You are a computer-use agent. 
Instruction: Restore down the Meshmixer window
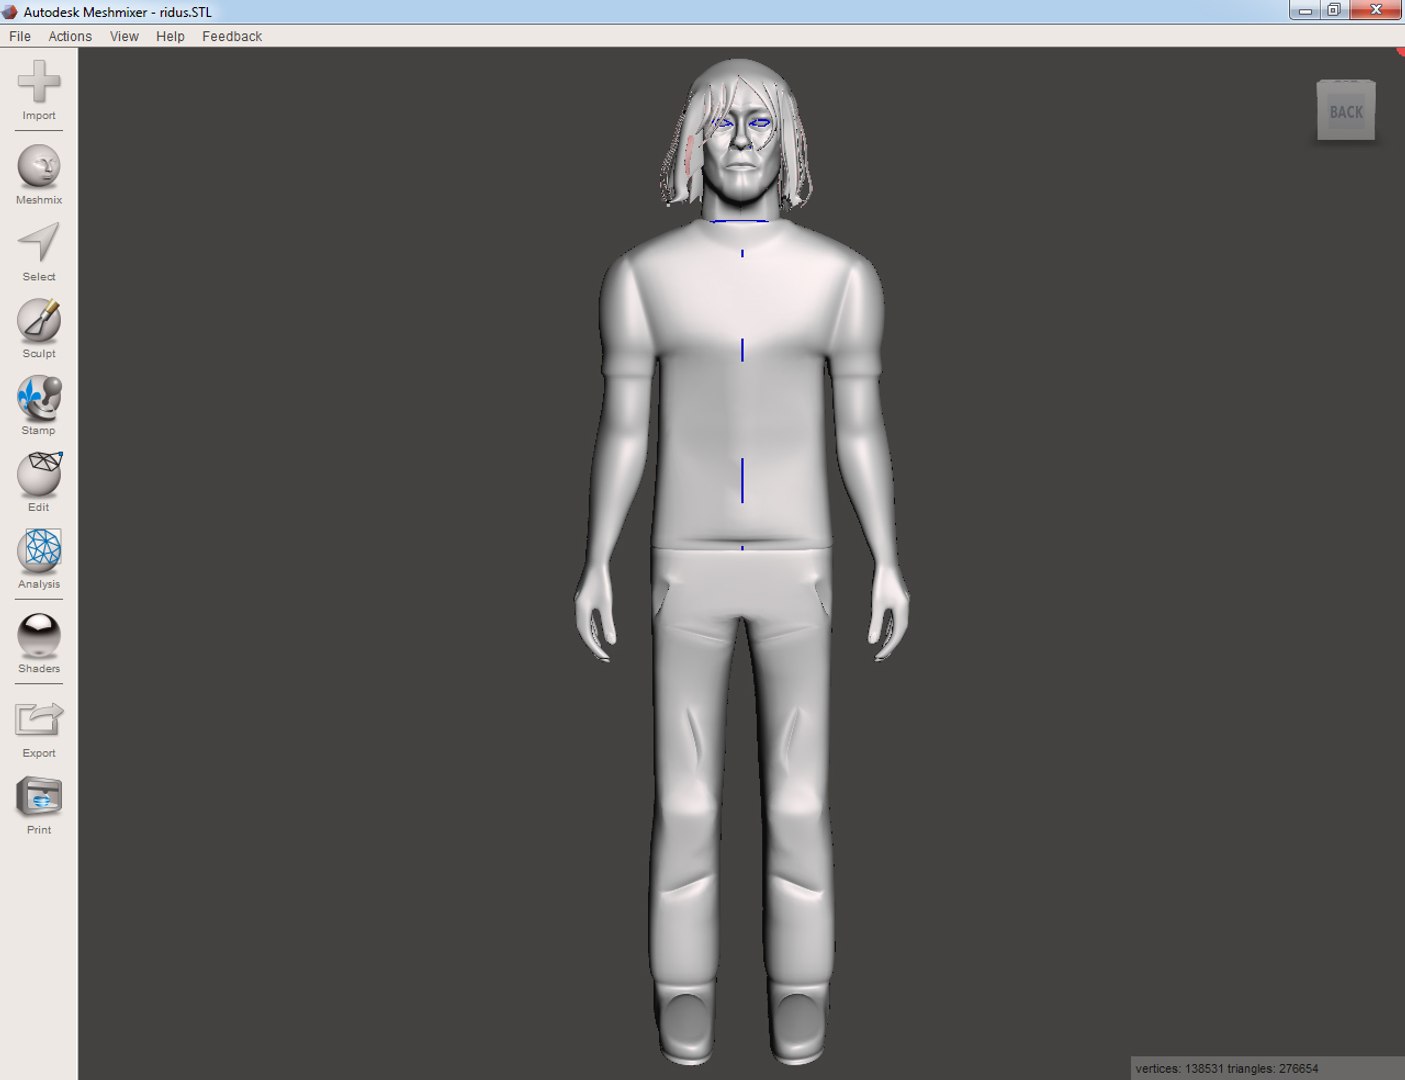point(1334,11)
